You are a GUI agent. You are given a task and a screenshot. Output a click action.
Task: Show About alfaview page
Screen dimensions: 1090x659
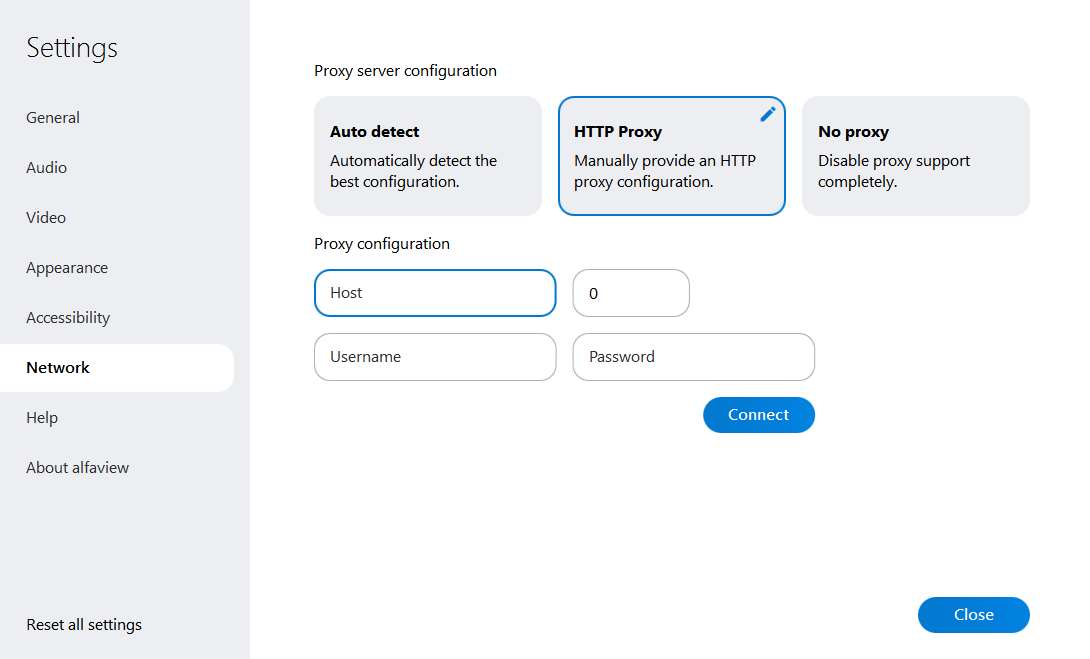(78, 468)
